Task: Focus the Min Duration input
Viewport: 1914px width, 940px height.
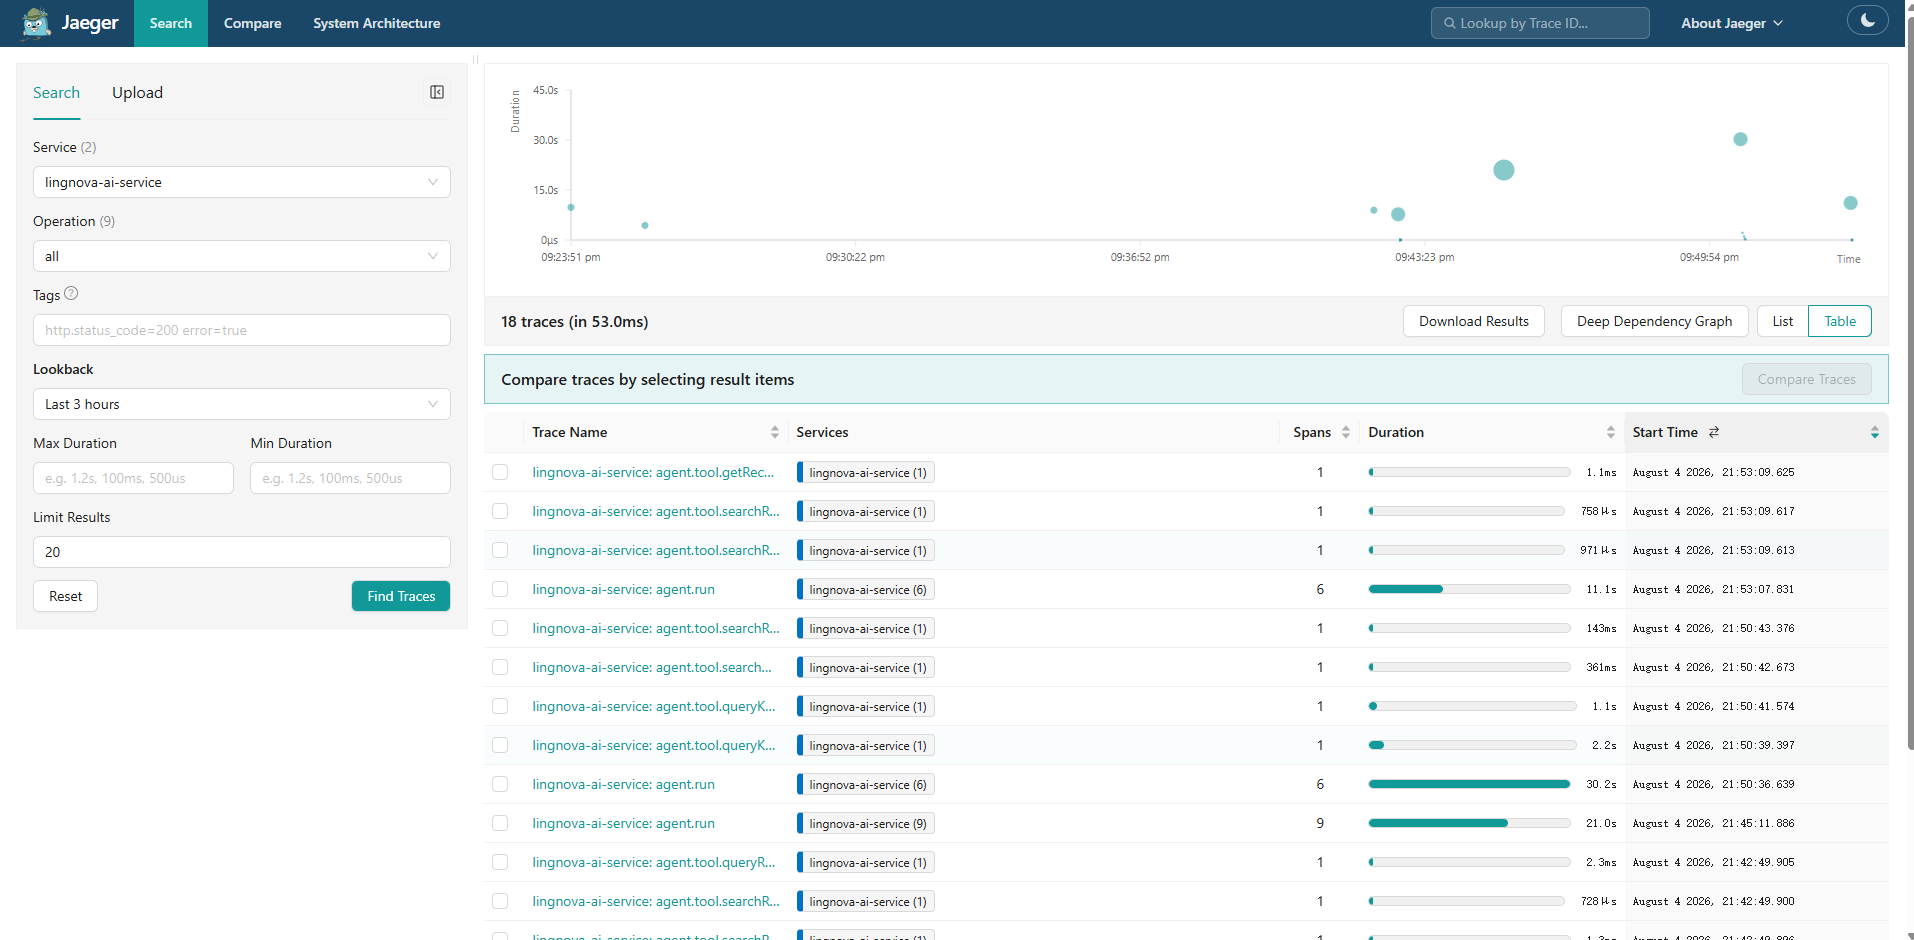Action: click(x=350, y=478)
